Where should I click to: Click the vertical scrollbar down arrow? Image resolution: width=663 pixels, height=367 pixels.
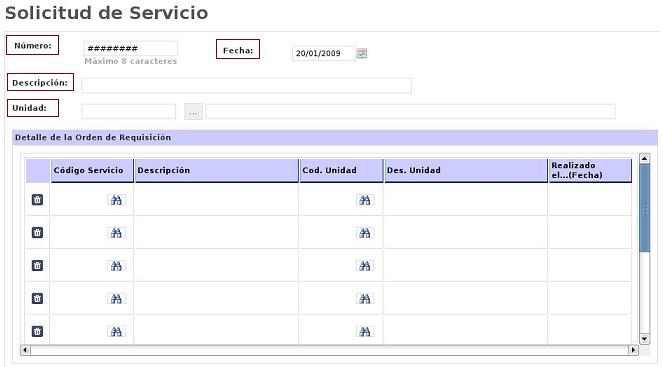tap(644, 339)
